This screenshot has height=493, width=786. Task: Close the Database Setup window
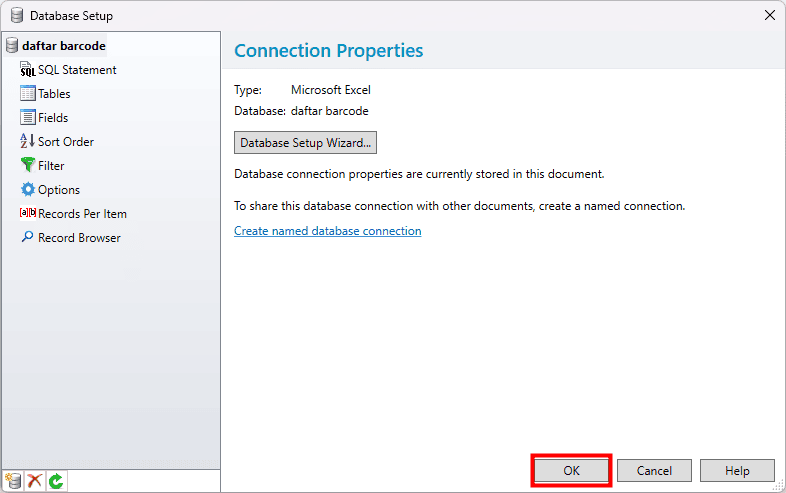coord(770,16)
